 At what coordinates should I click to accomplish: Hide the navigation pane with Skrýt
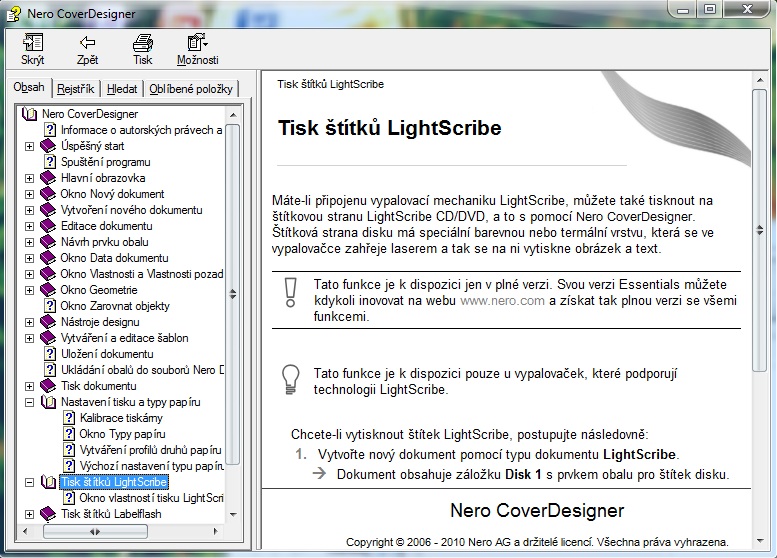[33, 50]
